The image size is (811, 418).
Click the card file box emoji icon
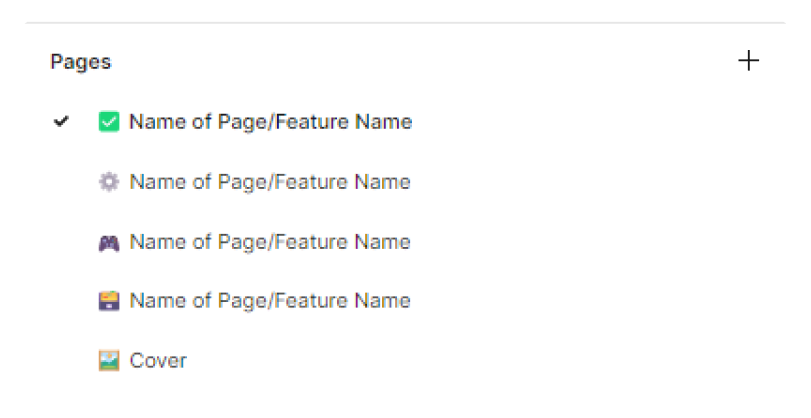tap(109, 301)
